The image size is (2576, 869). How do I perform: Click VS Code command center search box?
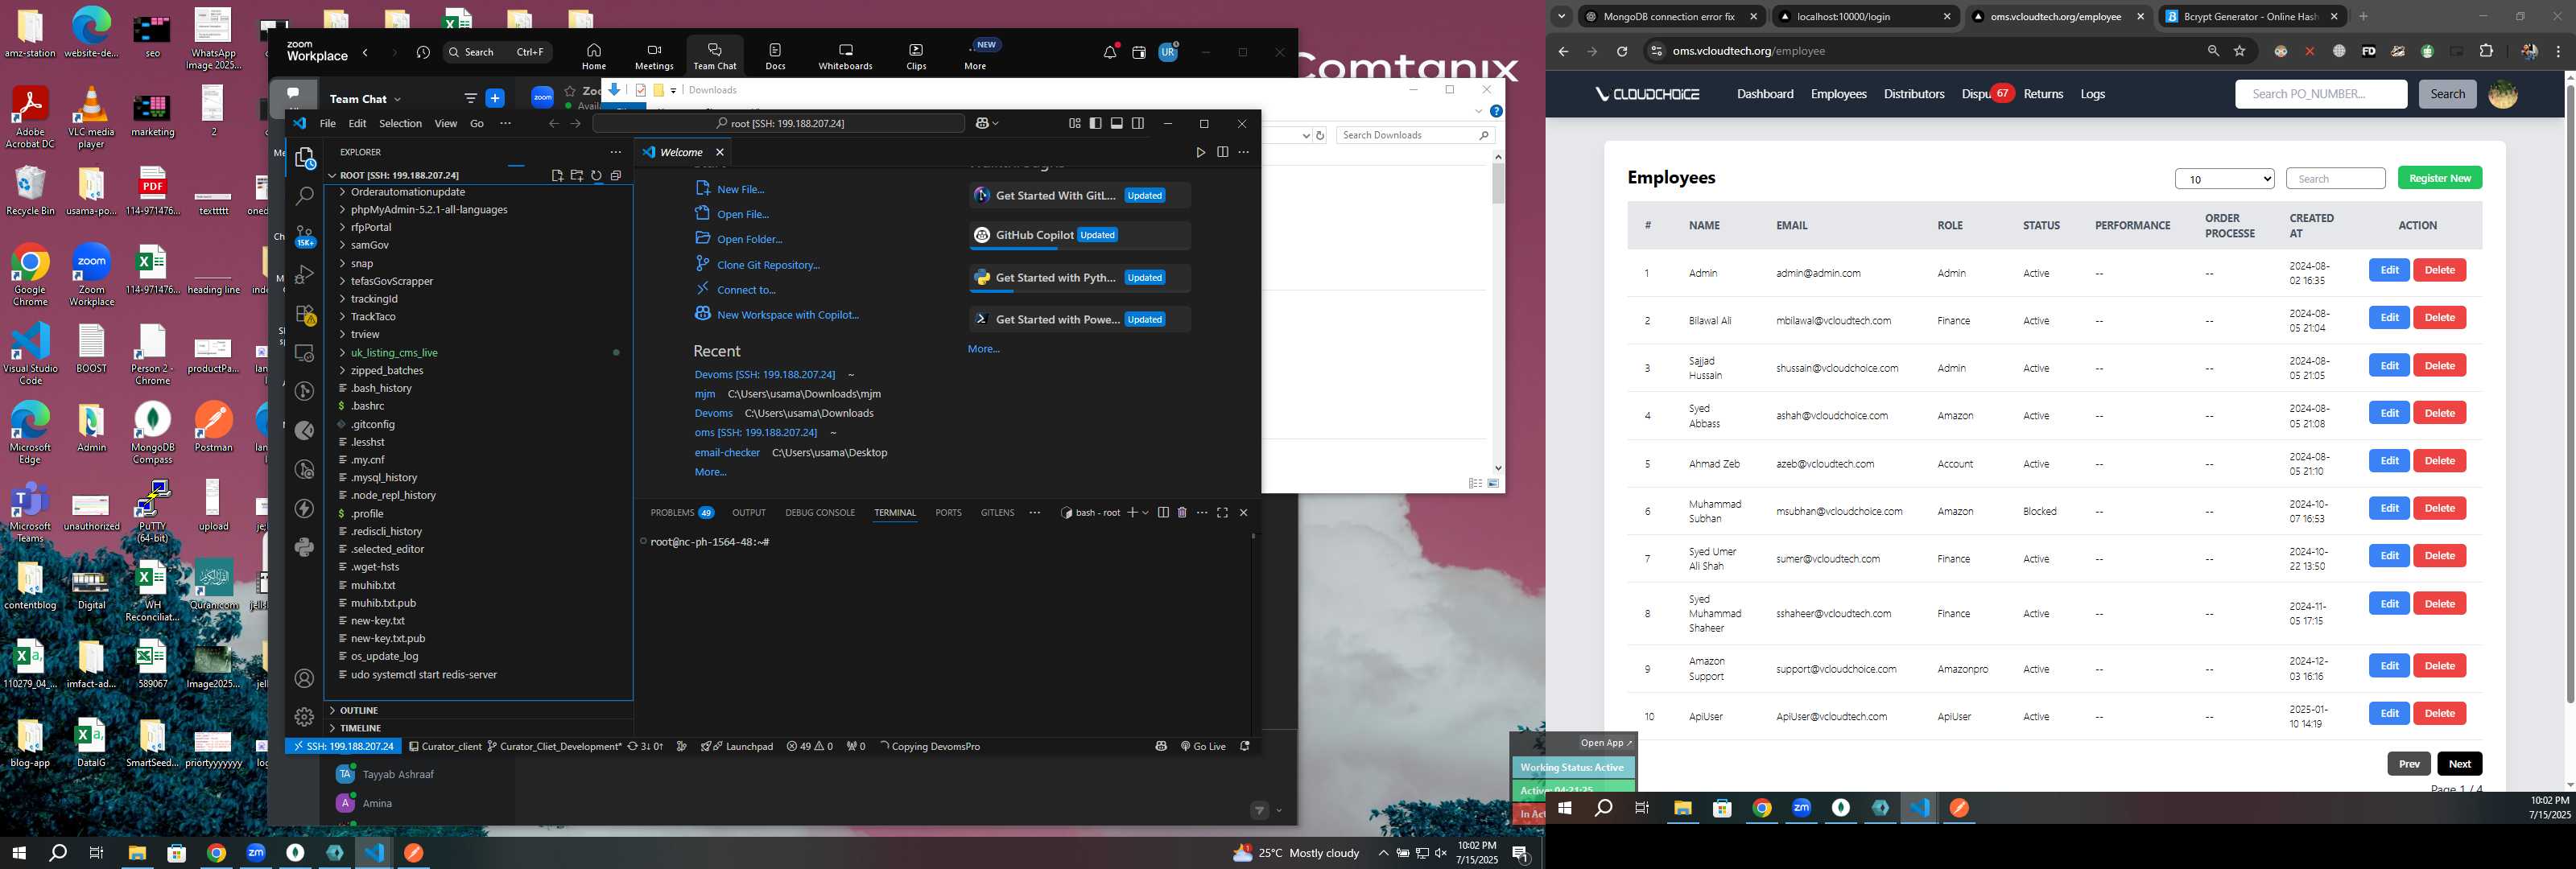click(x=778, y=123)
